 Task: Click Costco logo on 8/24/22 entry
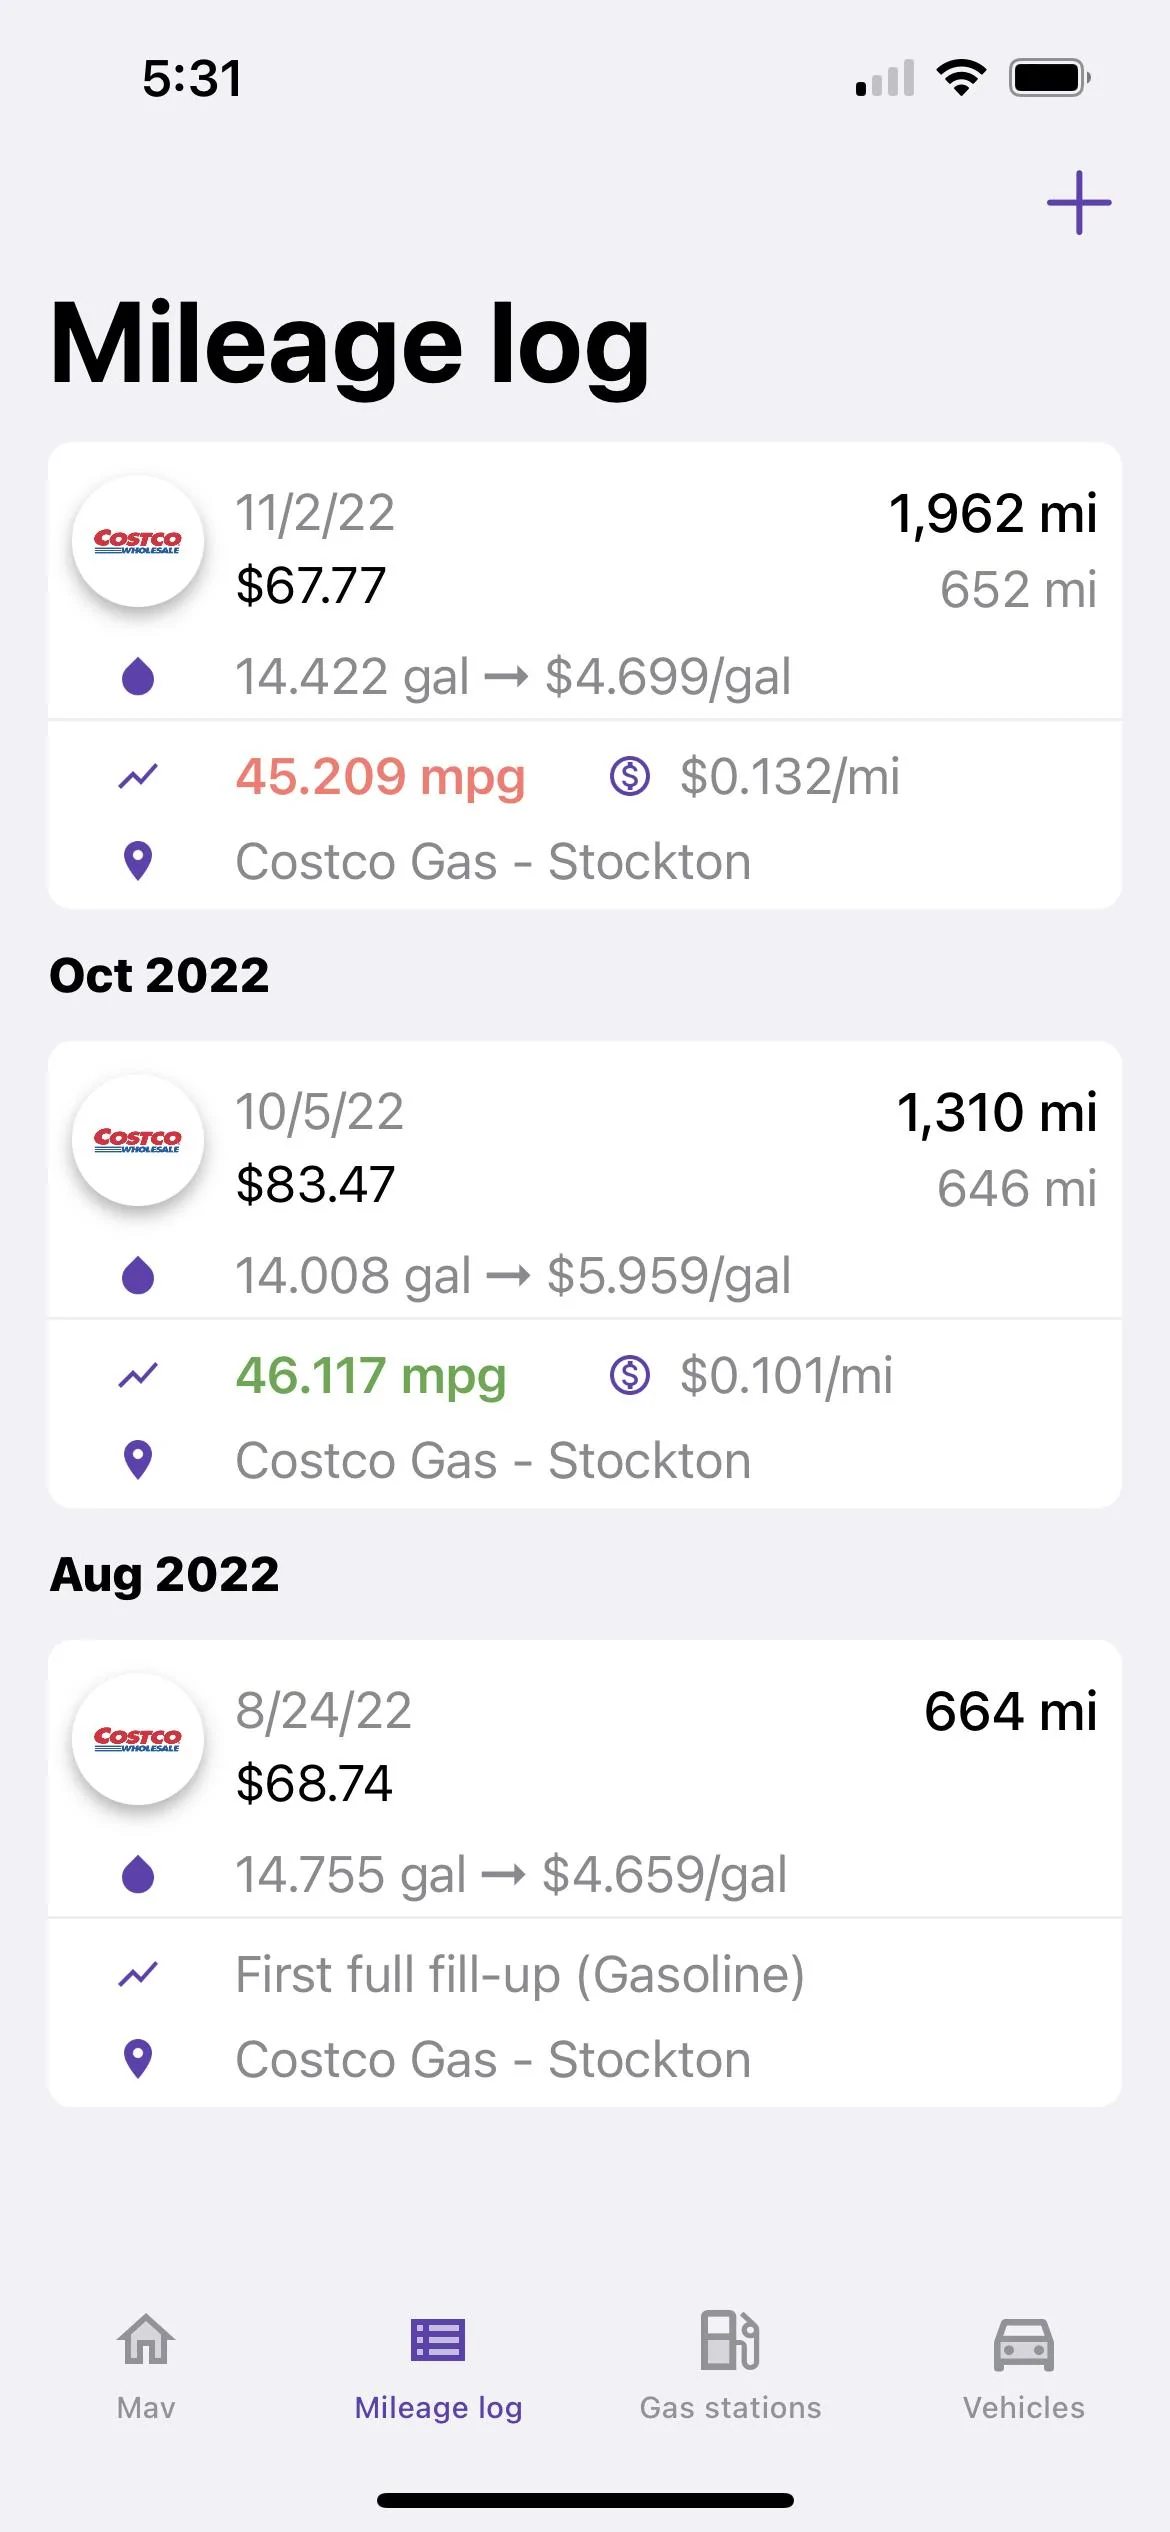pos(138,1739)
